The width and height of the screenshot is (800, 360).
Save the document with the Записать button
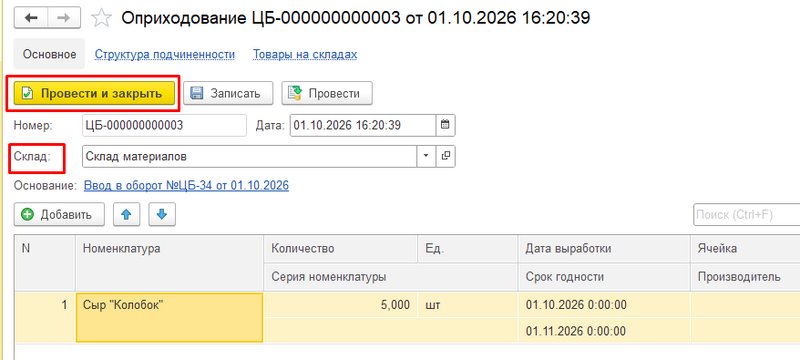[x=228, y=93]
